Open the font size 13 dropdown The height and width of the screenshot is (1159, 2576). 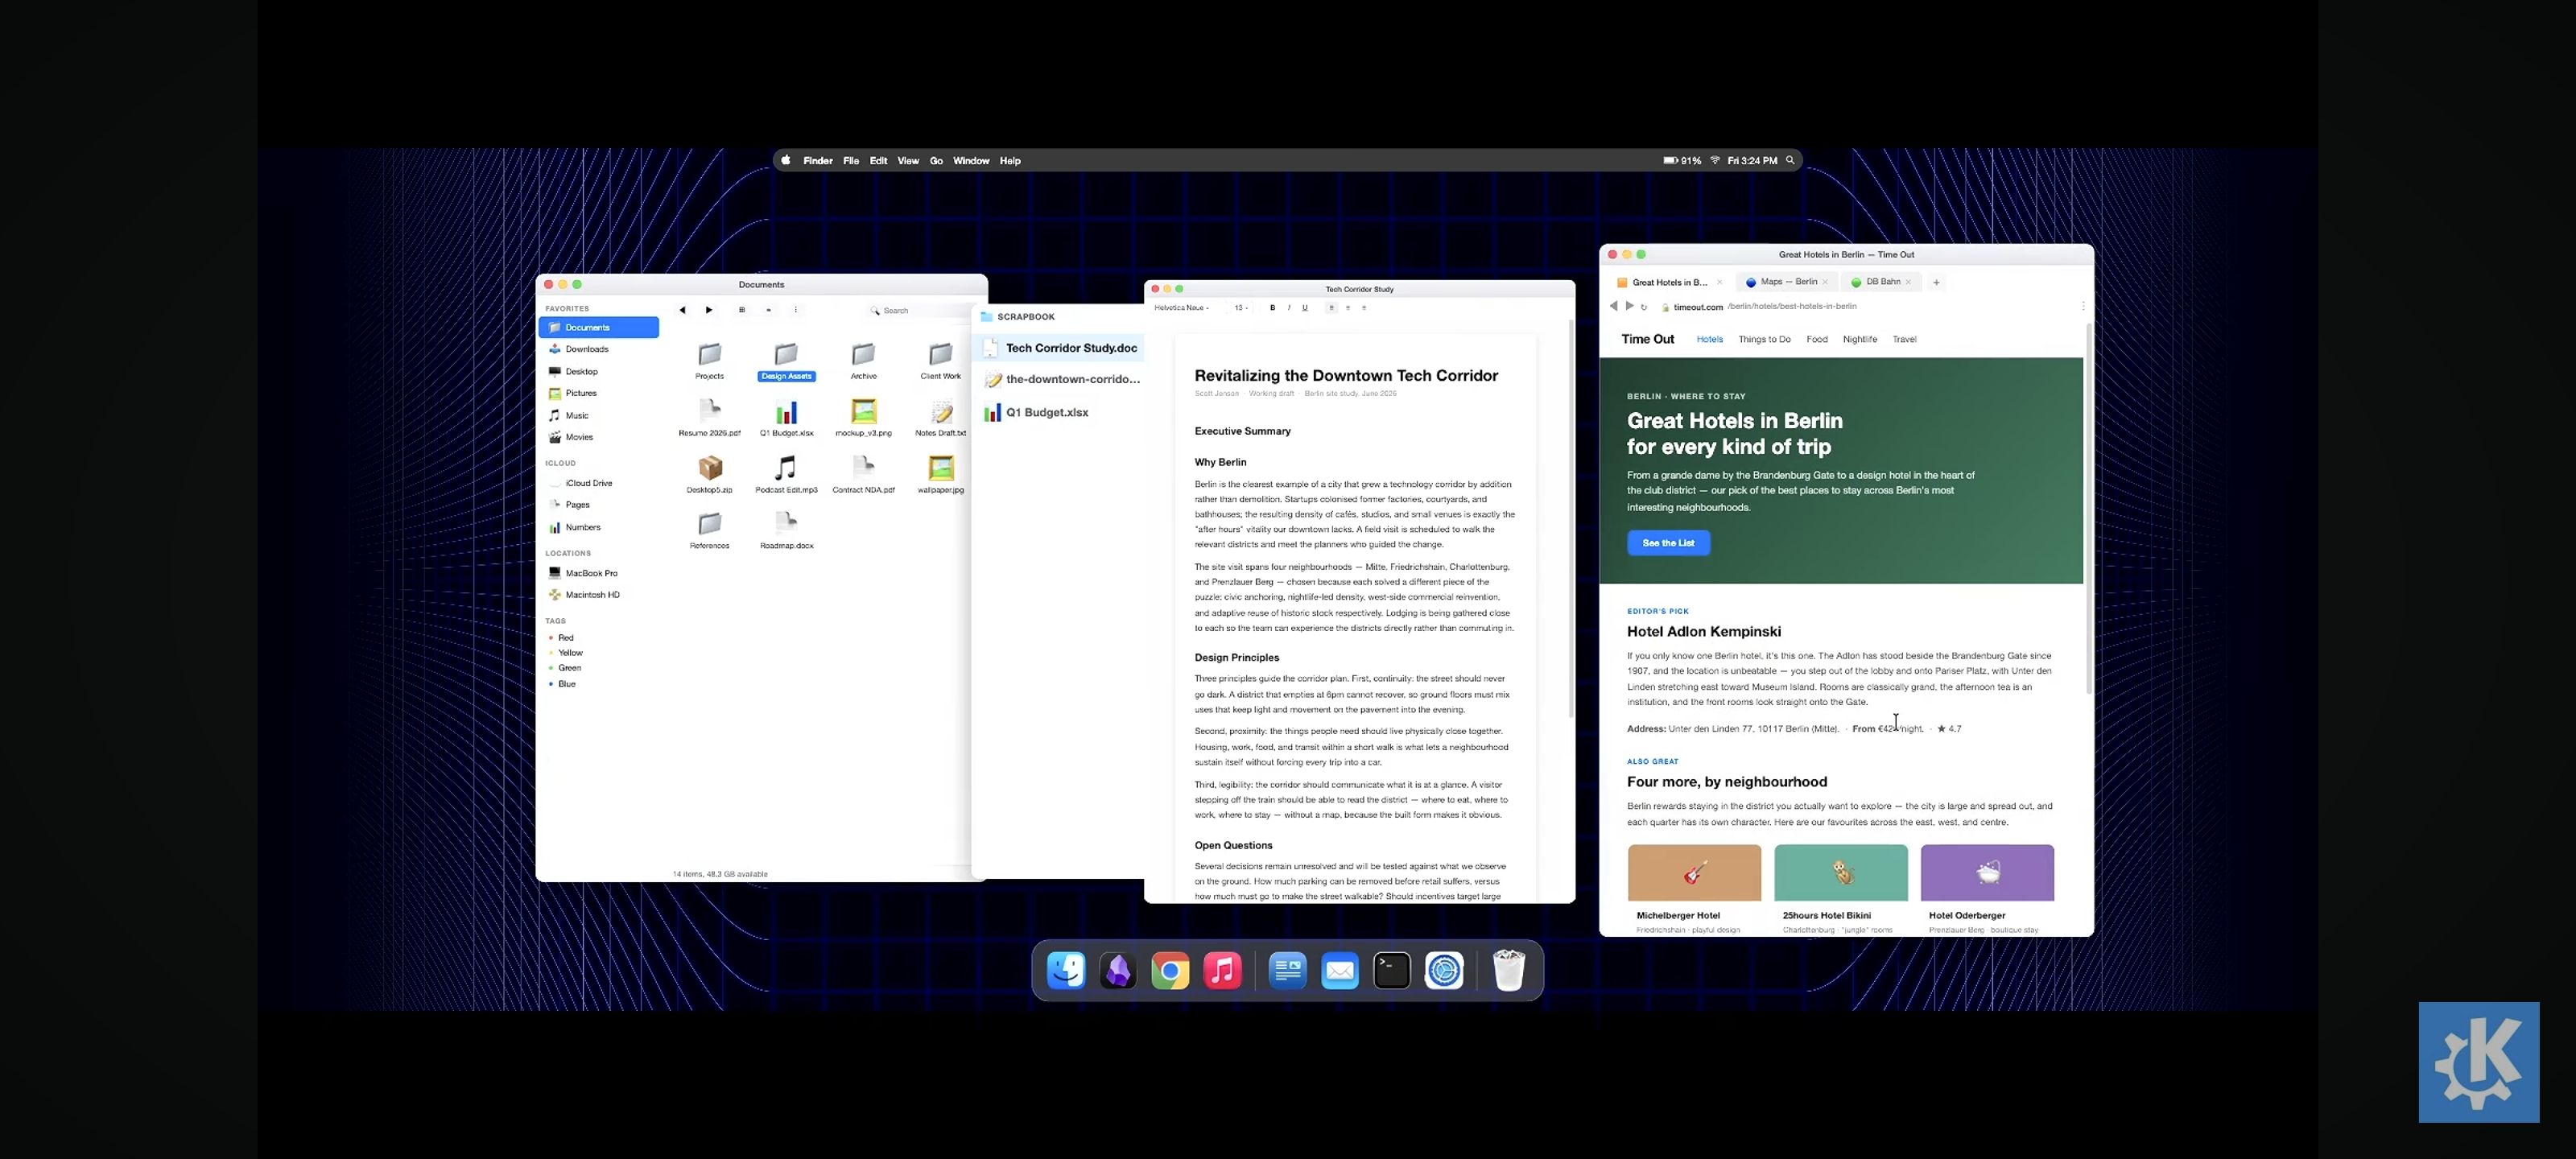point(1241,308)
